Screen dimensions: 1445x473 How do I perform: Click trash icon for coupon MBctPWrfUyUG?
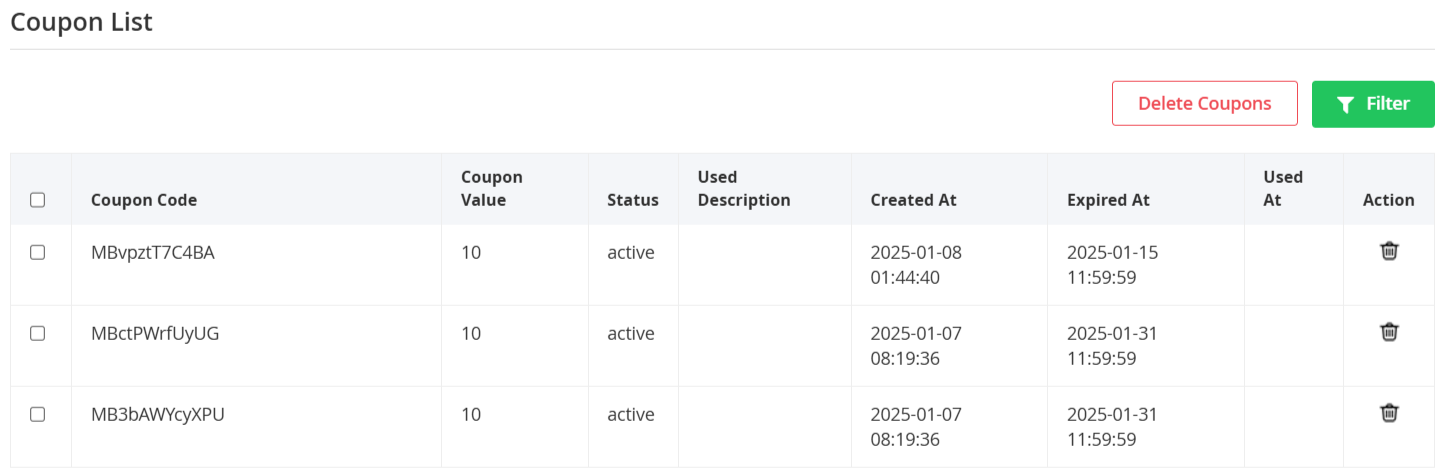pos(1389,332)
